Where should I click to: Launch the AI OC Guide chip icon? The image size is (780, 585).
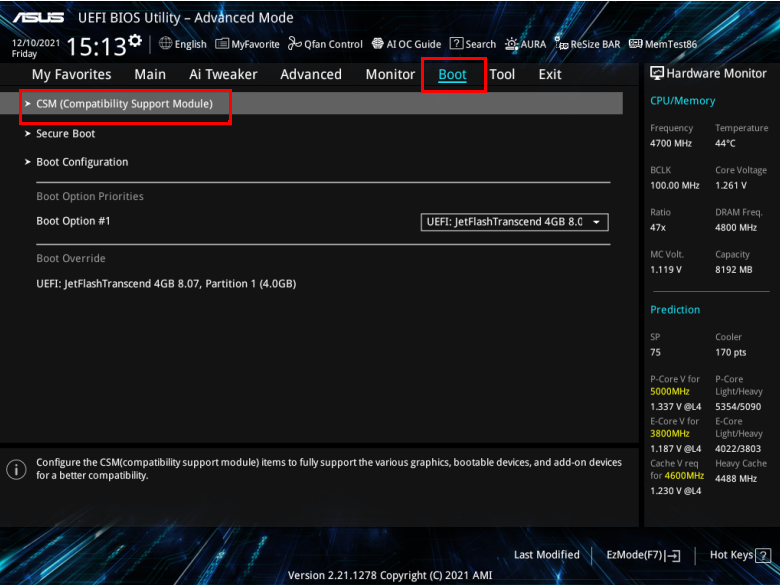(378, 44)
